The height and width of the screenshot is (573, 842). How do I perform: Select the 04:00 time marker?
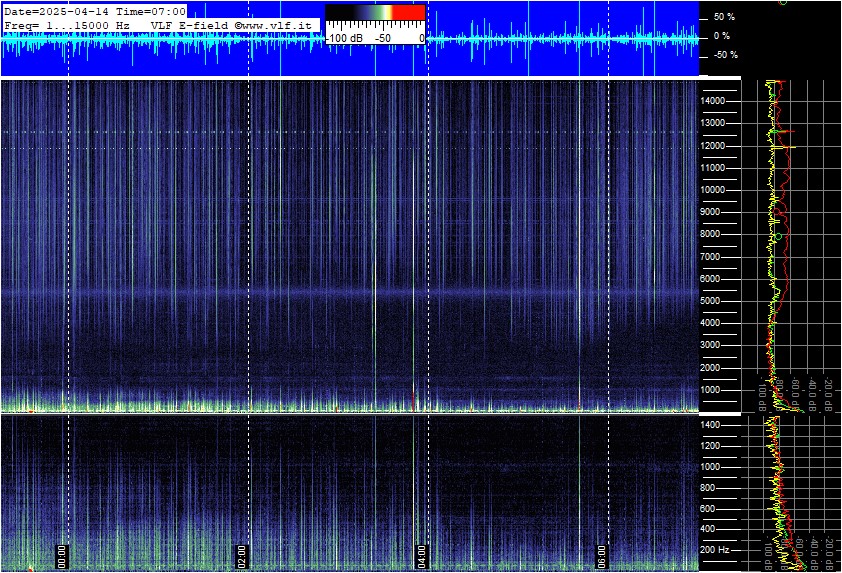(422, 556)
